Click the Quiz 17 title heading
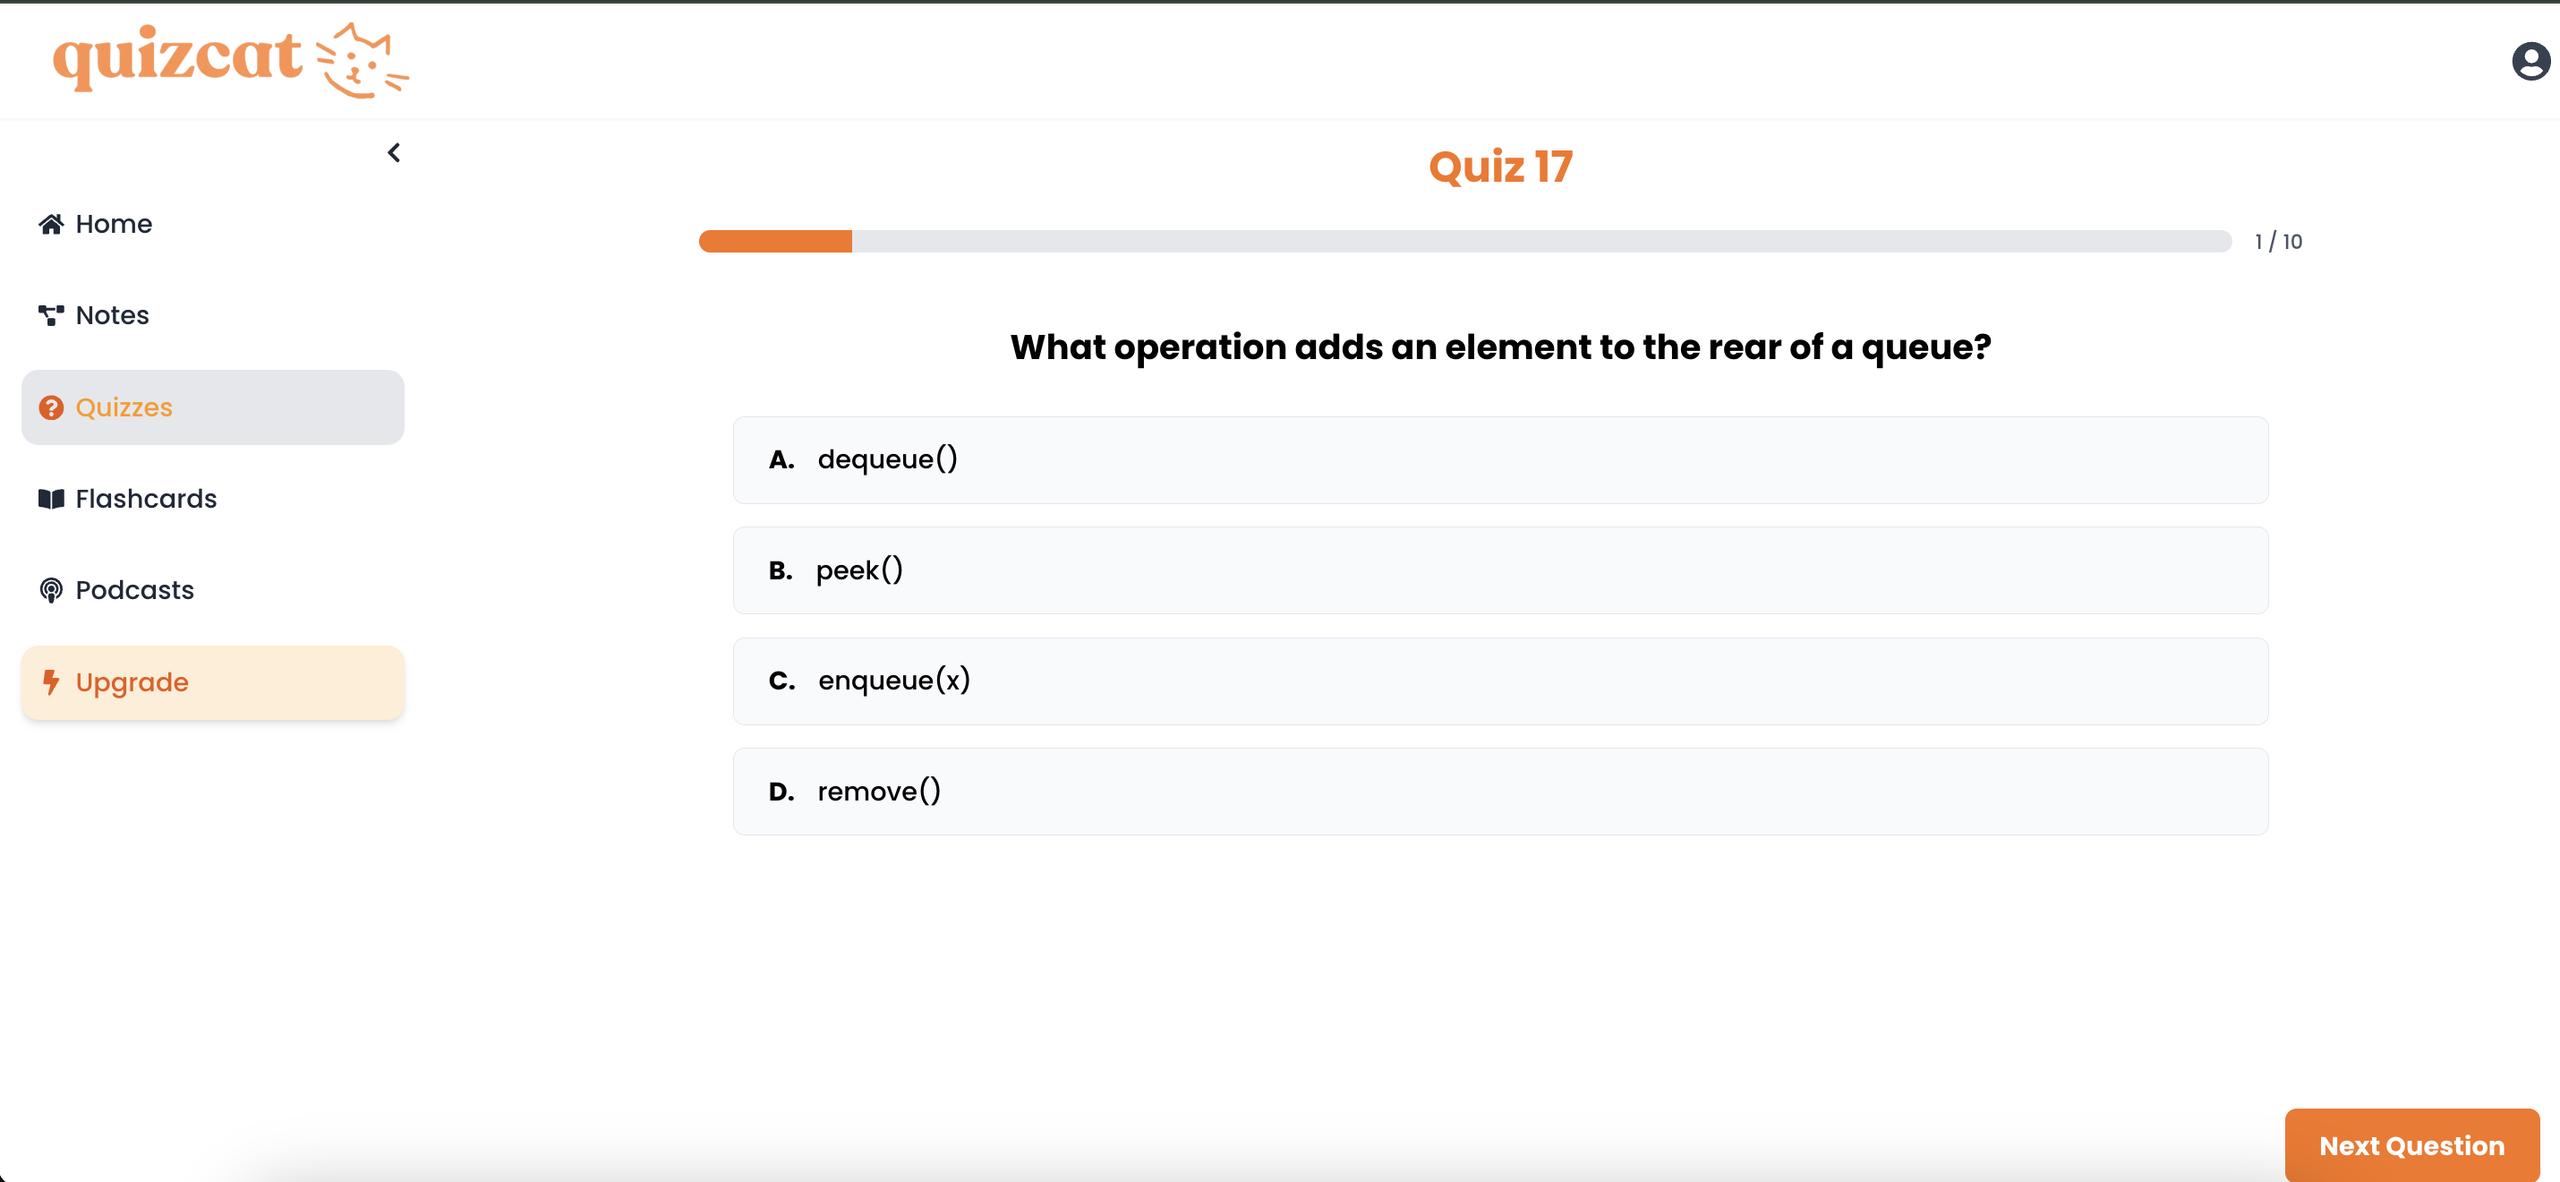The height and width of the screenshot is (1182, 2560). 1500,167
